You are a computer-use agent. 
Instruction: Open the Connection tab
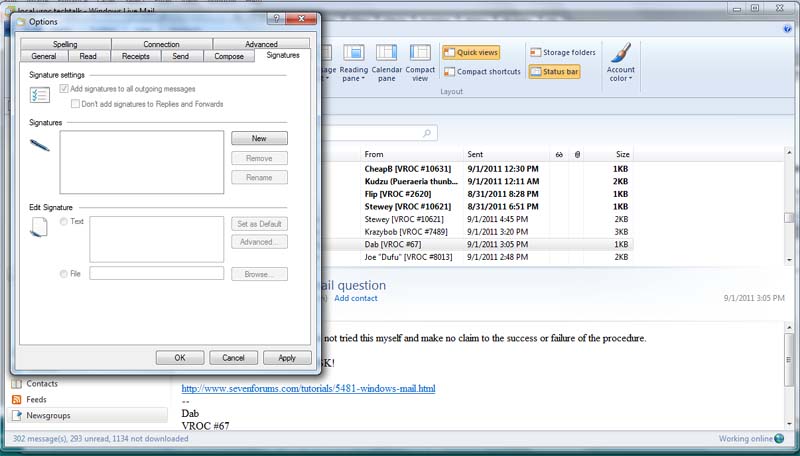(x=162, y=44)
